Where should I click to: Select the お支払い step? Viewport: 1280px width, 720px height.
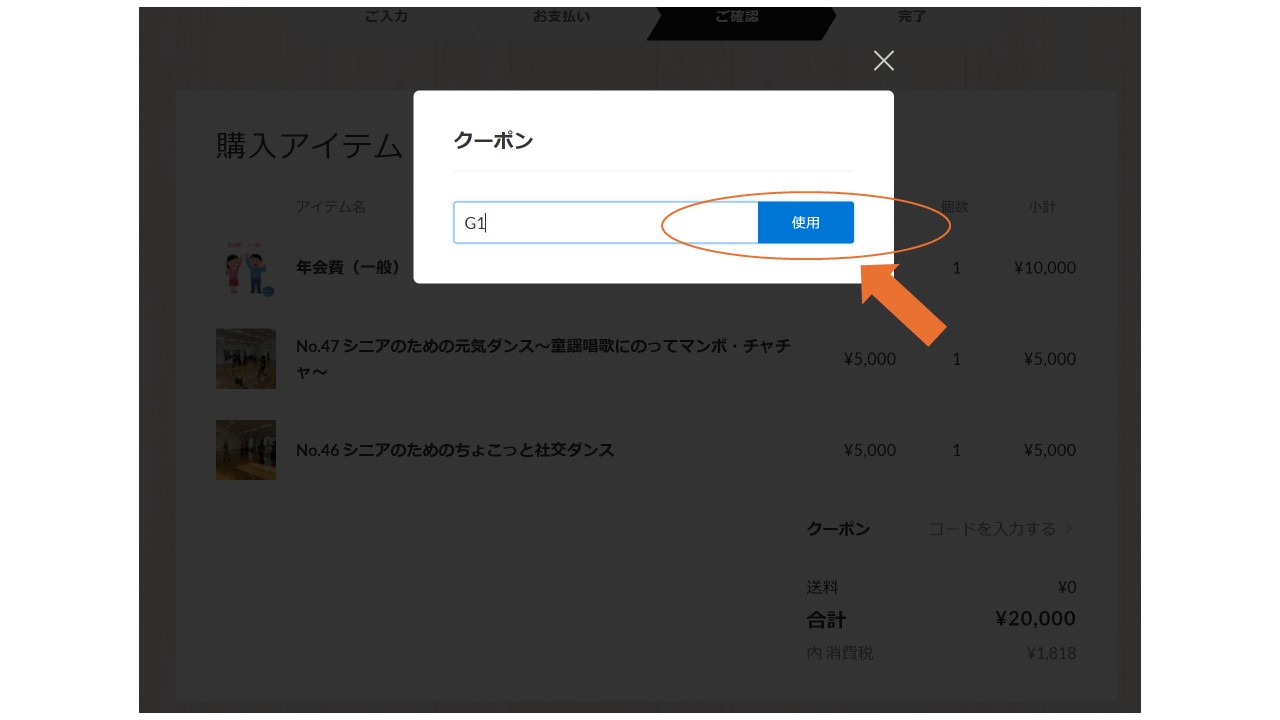pyautogui.click(x=561, y=17)
